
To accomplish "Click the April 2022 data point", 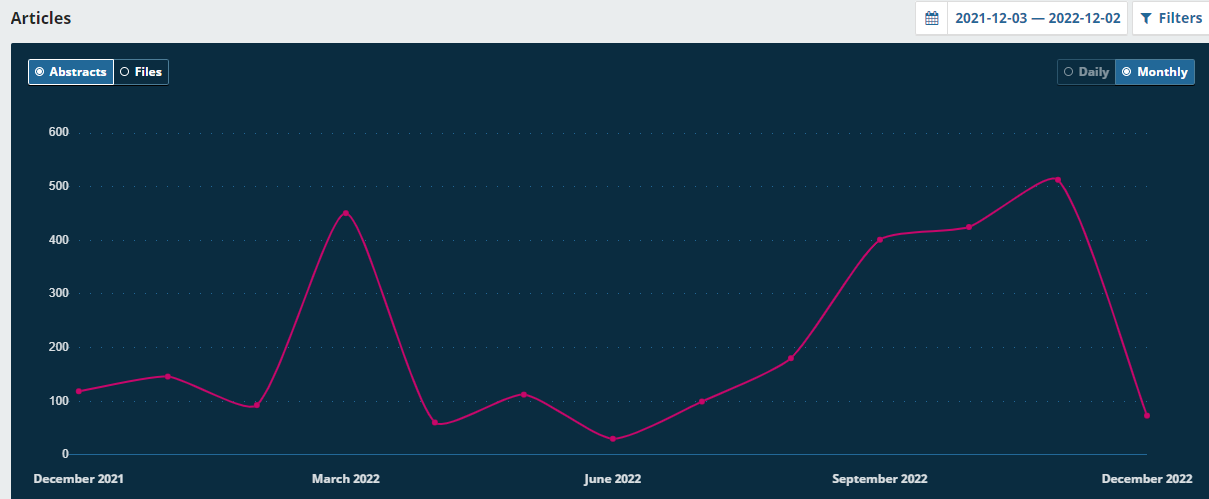I will click(x=435, y=422).
